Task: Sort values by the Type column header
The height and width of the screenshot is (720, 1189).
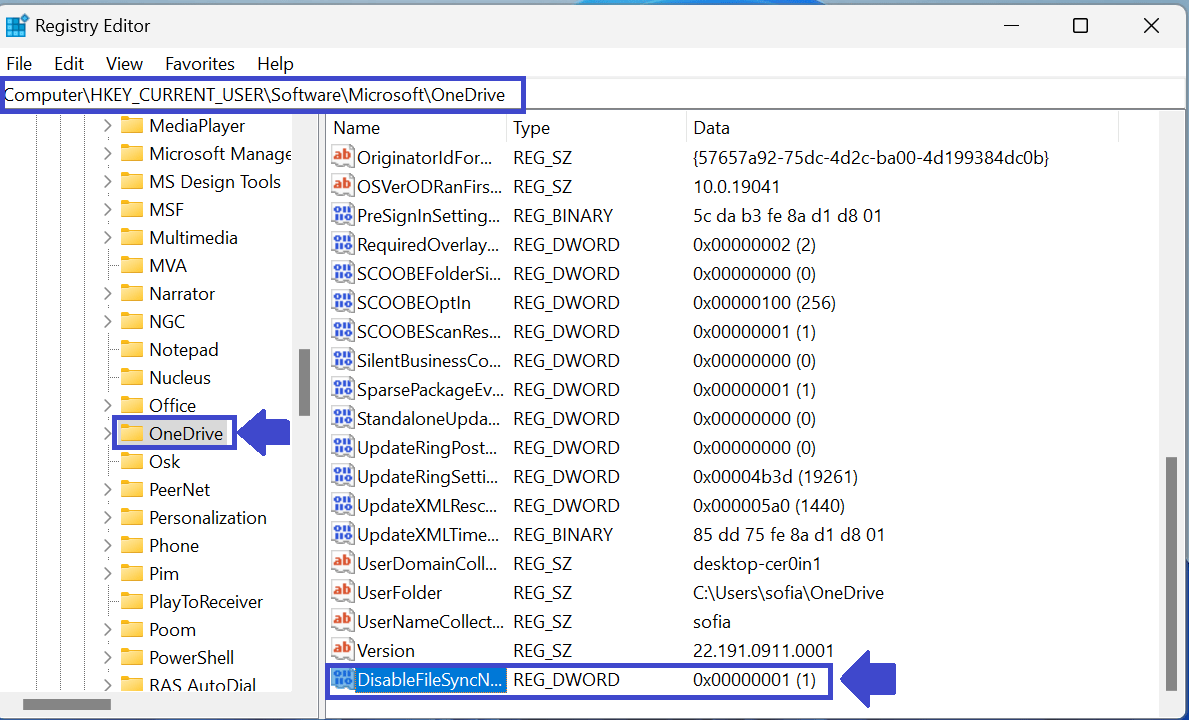Action: [x=597, y=127]
